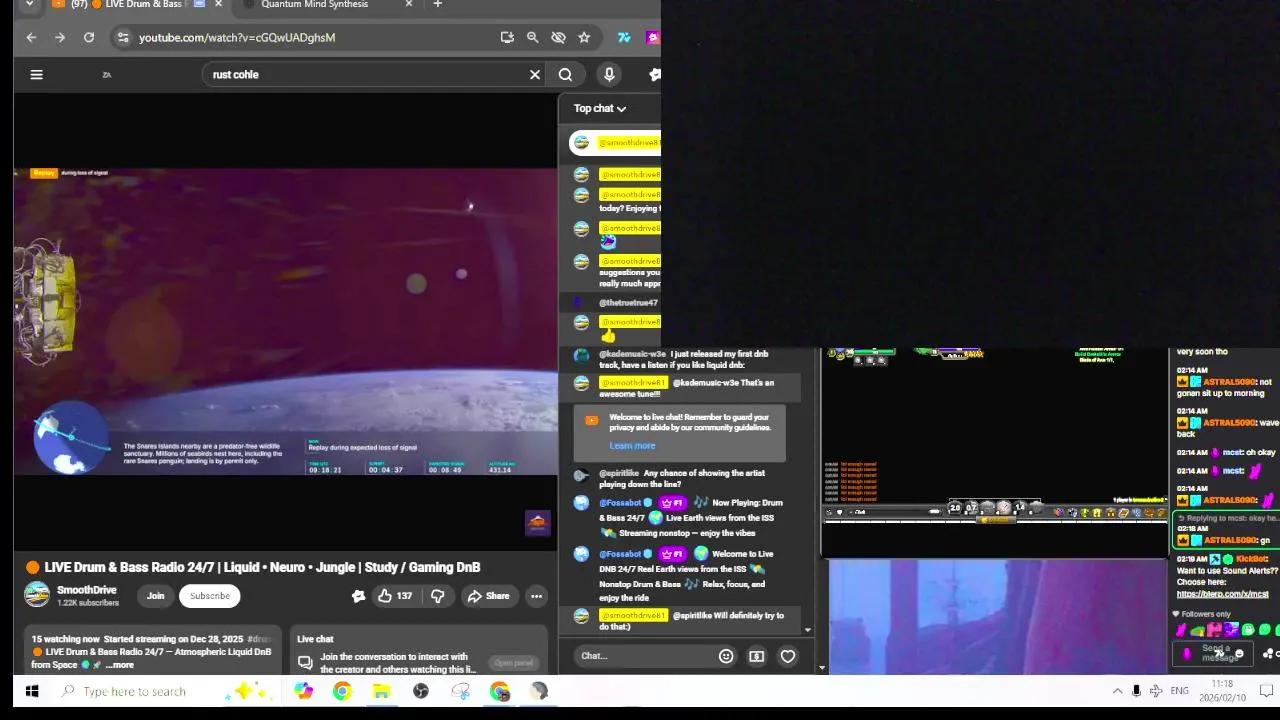Open site information icon beside the URL
Image resolution: width=1280 pixels, height=720 pixels.
tap(122, 37)
